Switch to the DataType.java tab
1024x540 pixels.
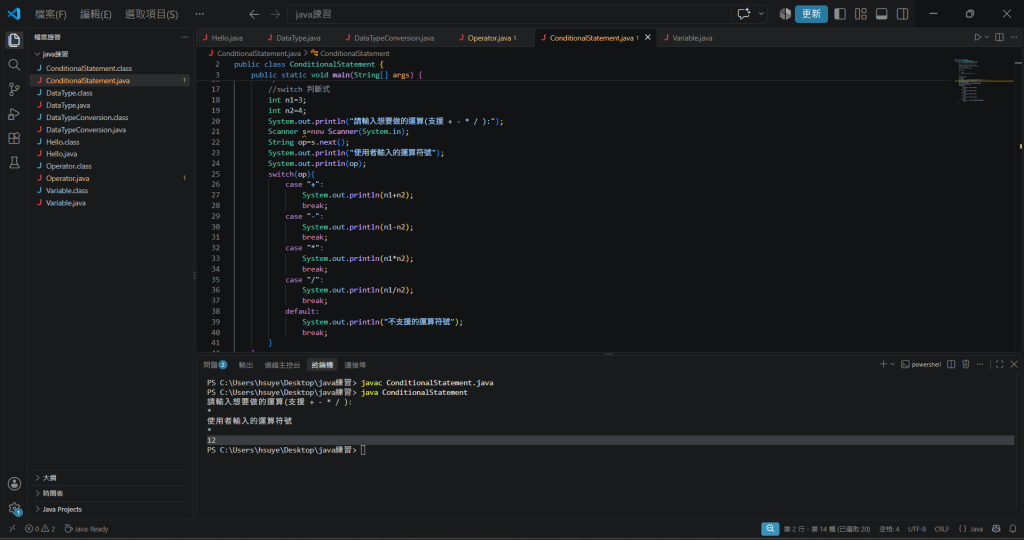tap(298, 38)
